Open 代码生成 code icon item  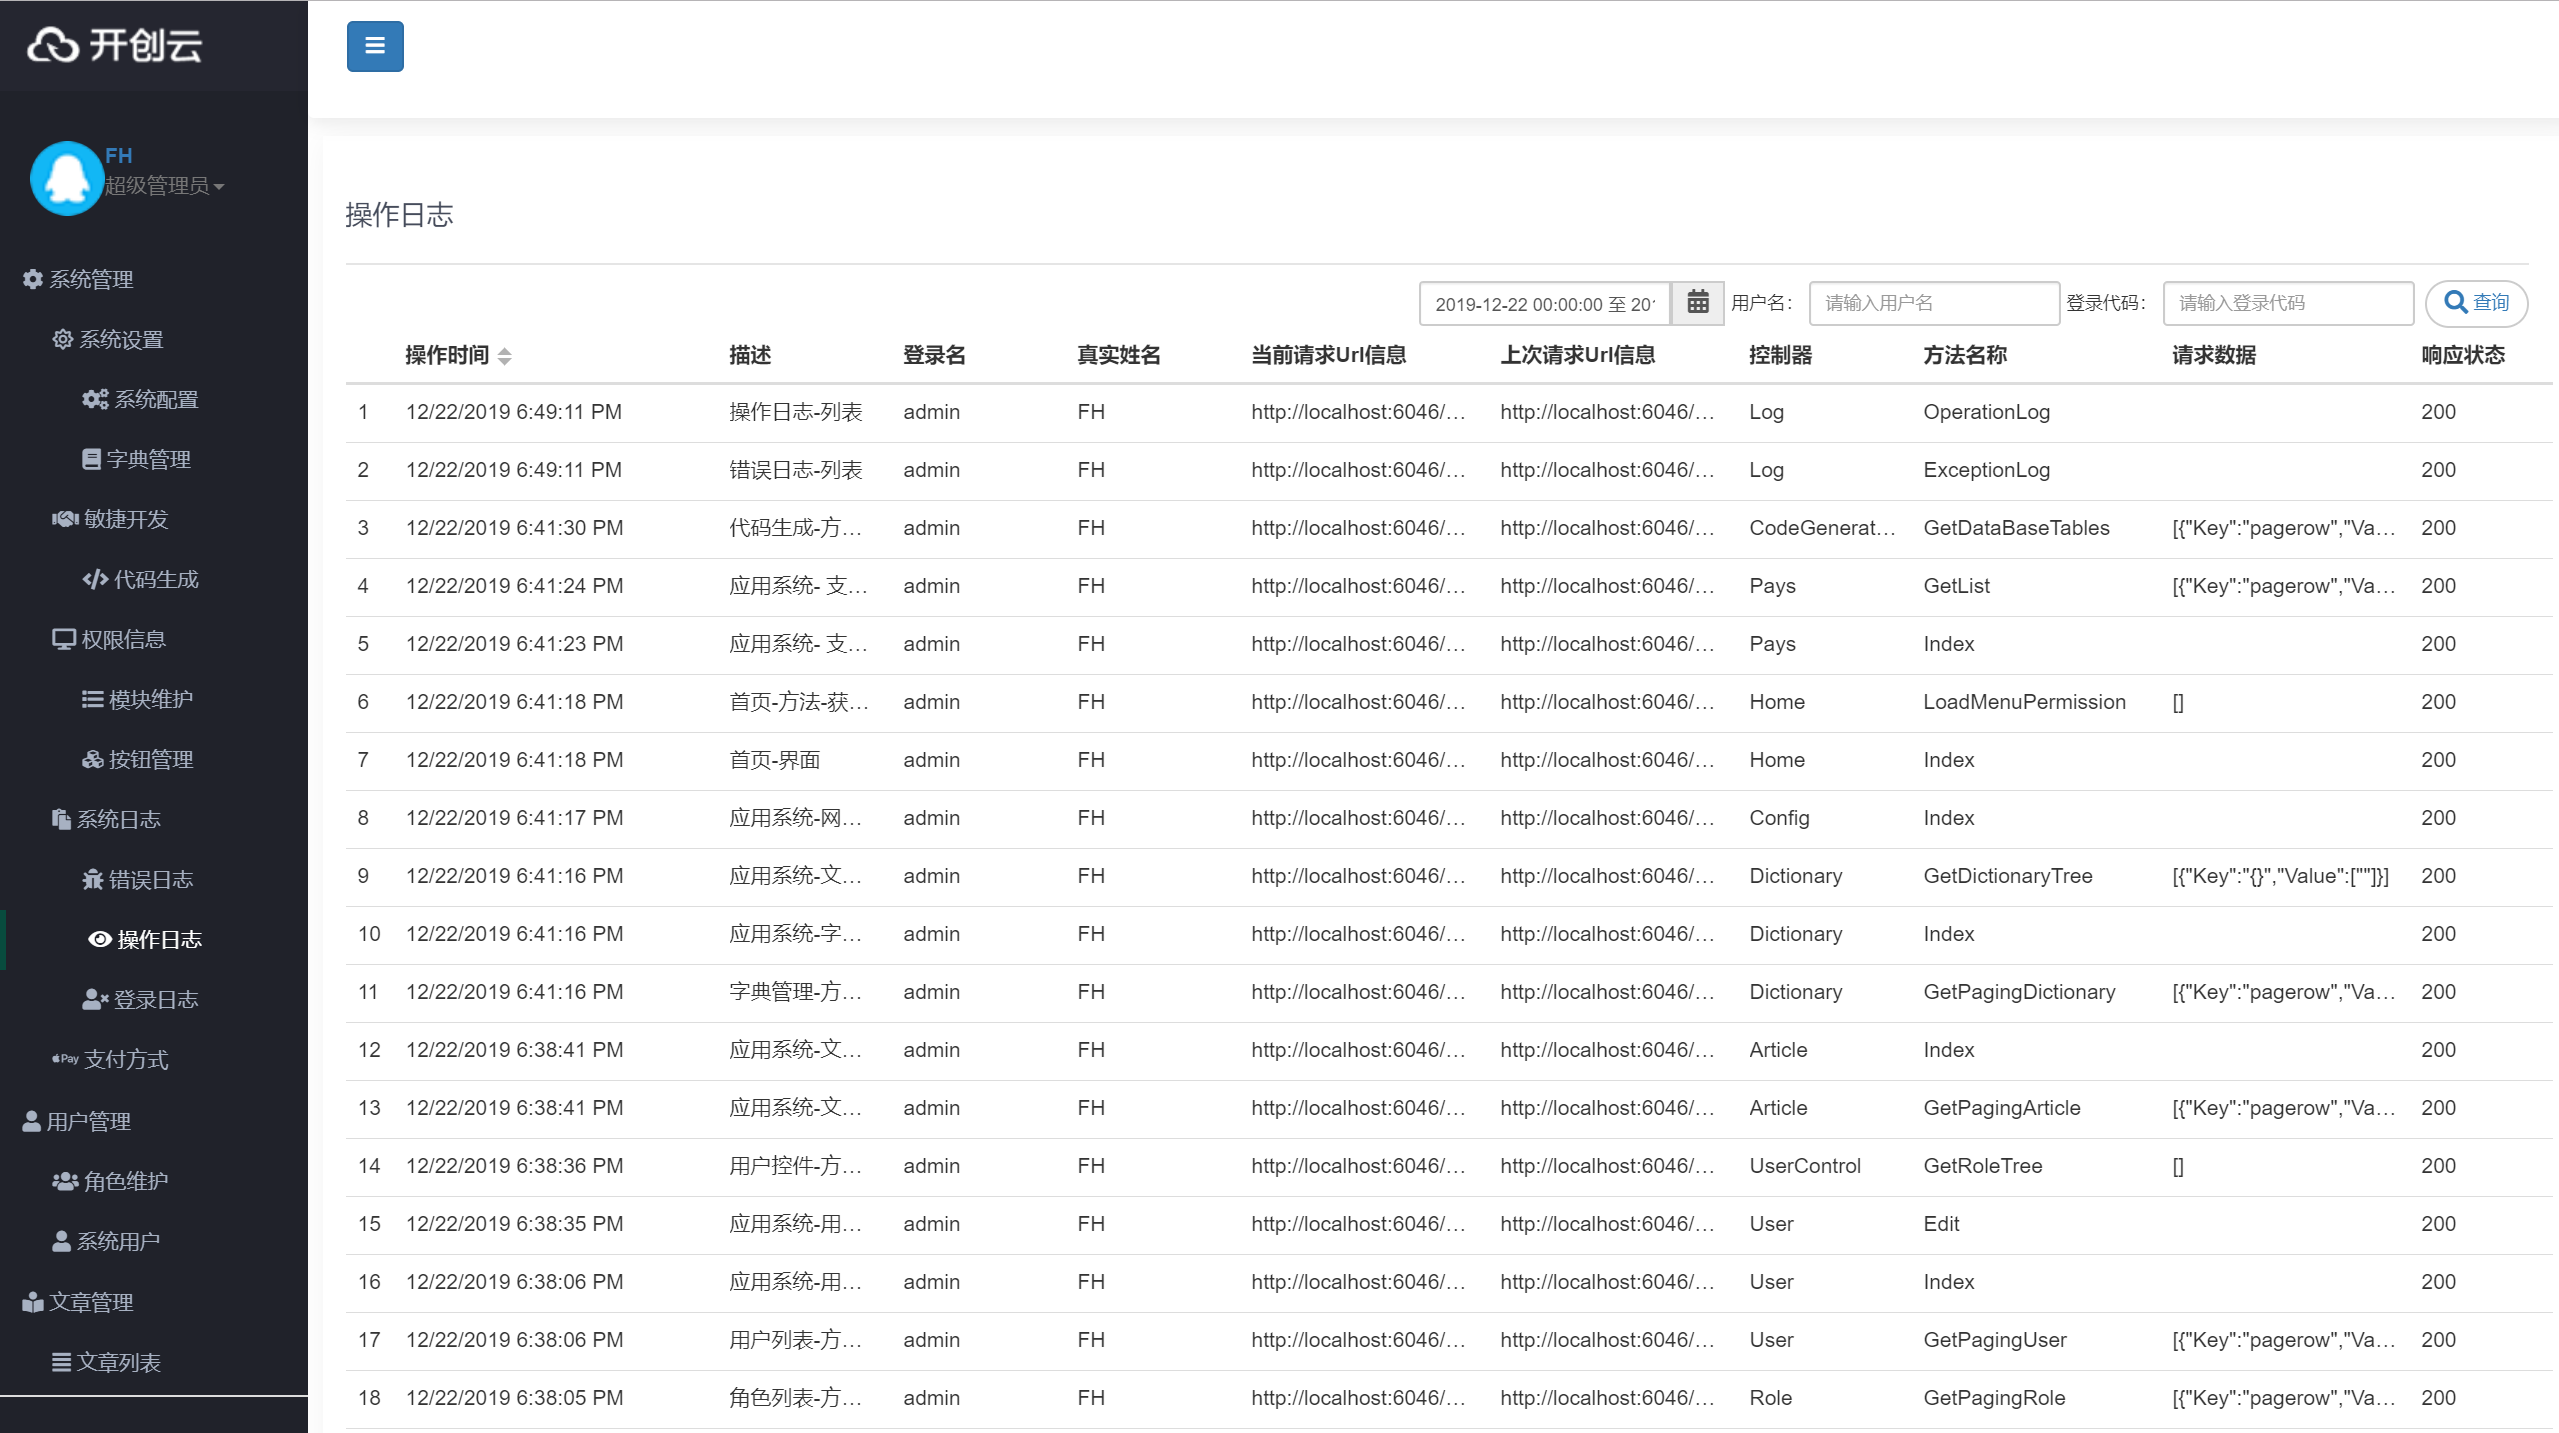pos(141,579)
